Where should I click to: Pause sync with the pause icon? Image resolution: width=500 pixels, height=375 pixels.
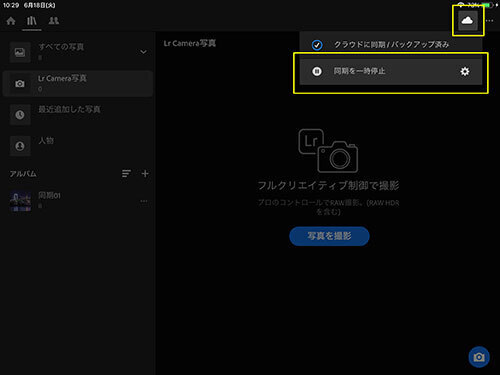tap(317, 71)
